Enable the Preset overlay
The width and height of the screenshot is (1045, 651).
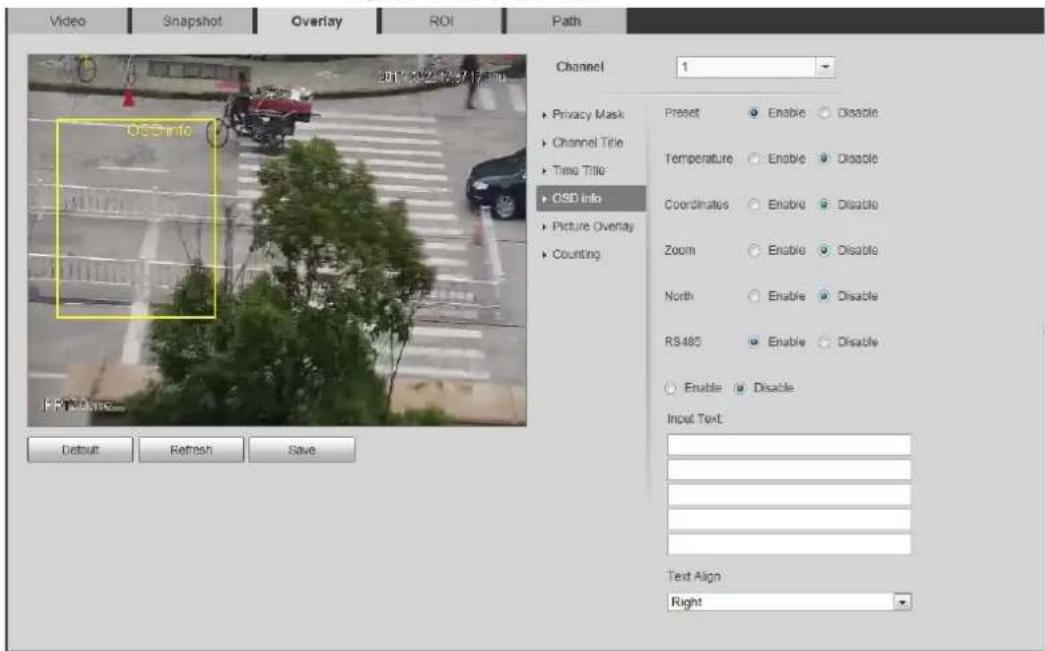pos(754,113)
